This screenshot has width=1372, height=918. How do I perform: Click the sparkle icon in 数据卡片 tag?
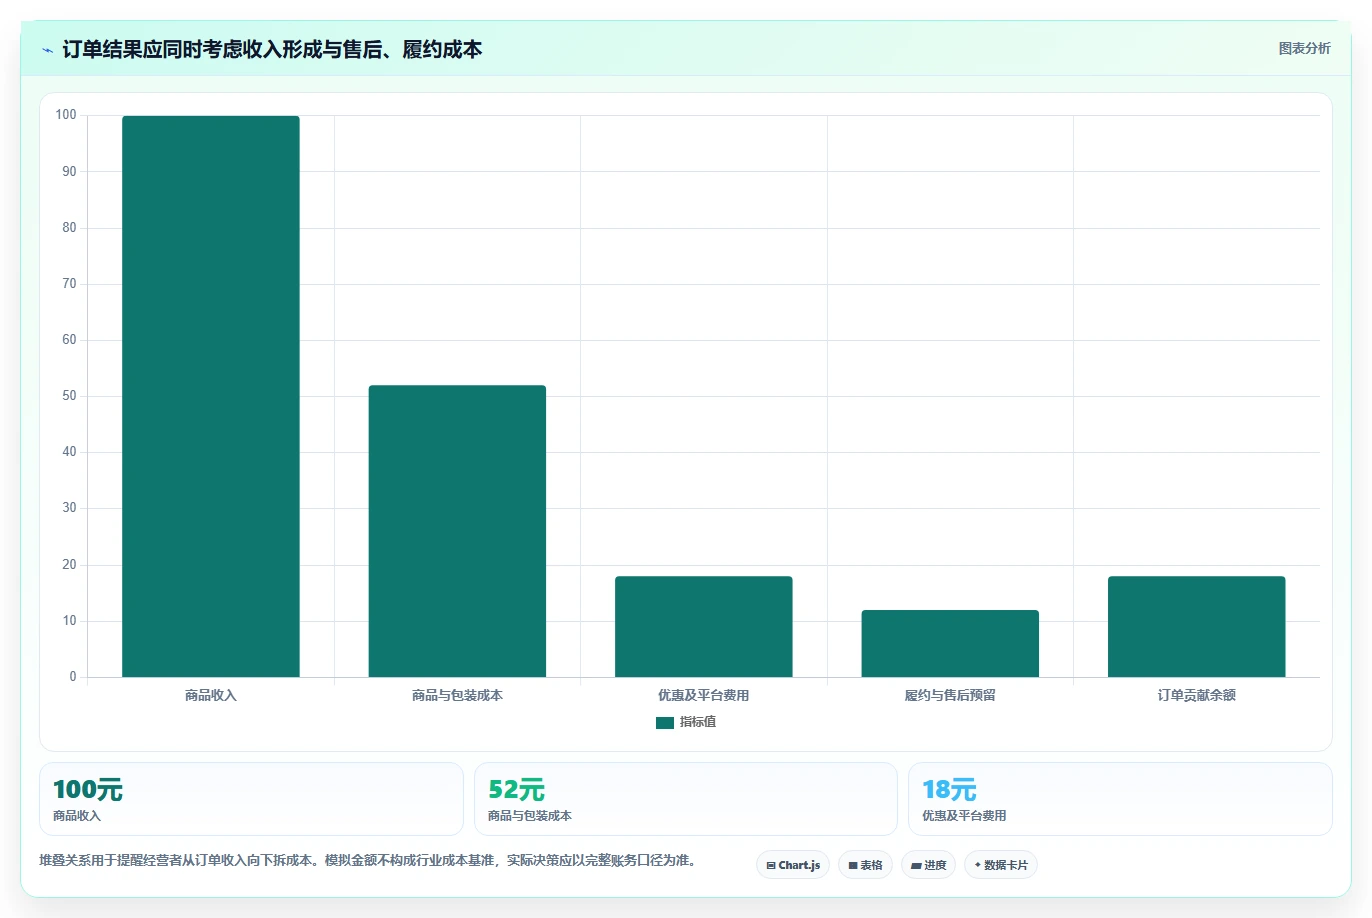[x=978, y=865]
